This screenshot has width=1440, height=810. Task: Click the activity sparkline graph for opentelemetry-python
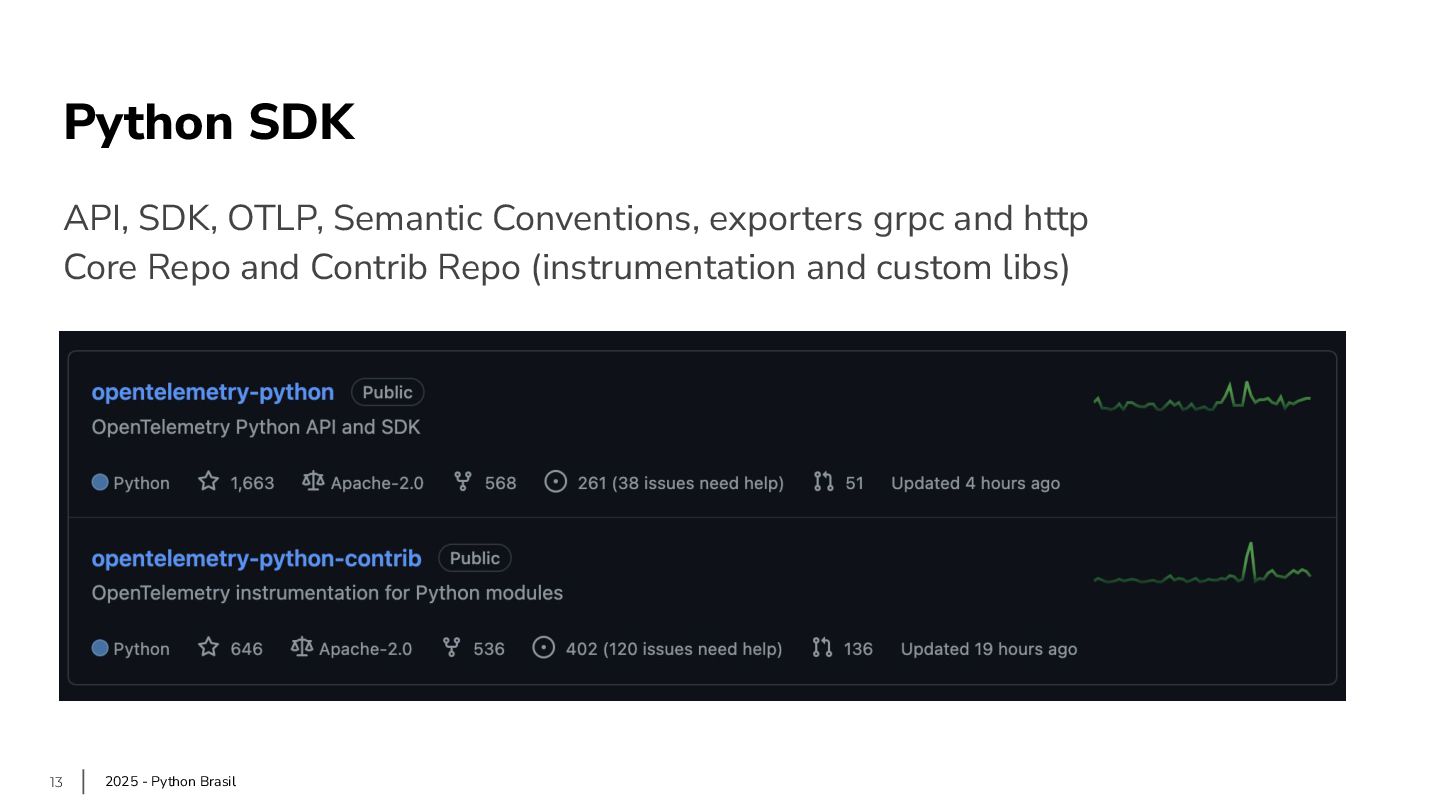(1202, 398)
